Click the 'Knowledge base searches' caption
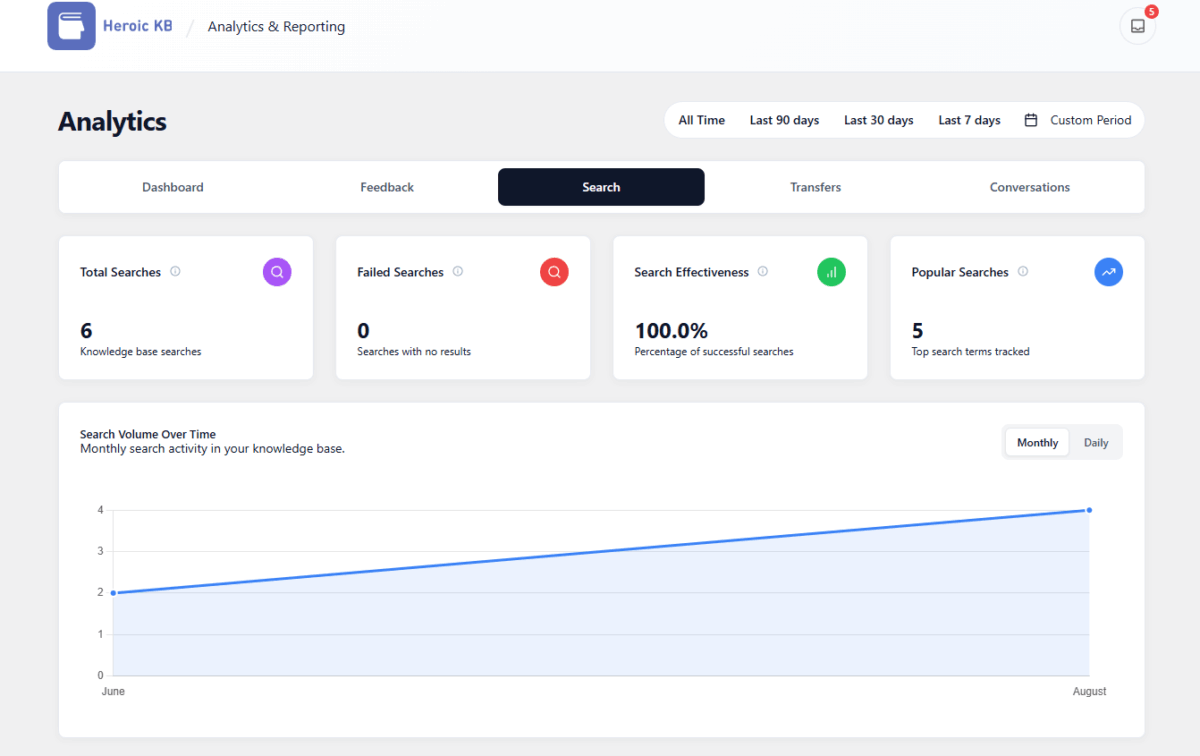The image size is (1200, 756). 141,352
